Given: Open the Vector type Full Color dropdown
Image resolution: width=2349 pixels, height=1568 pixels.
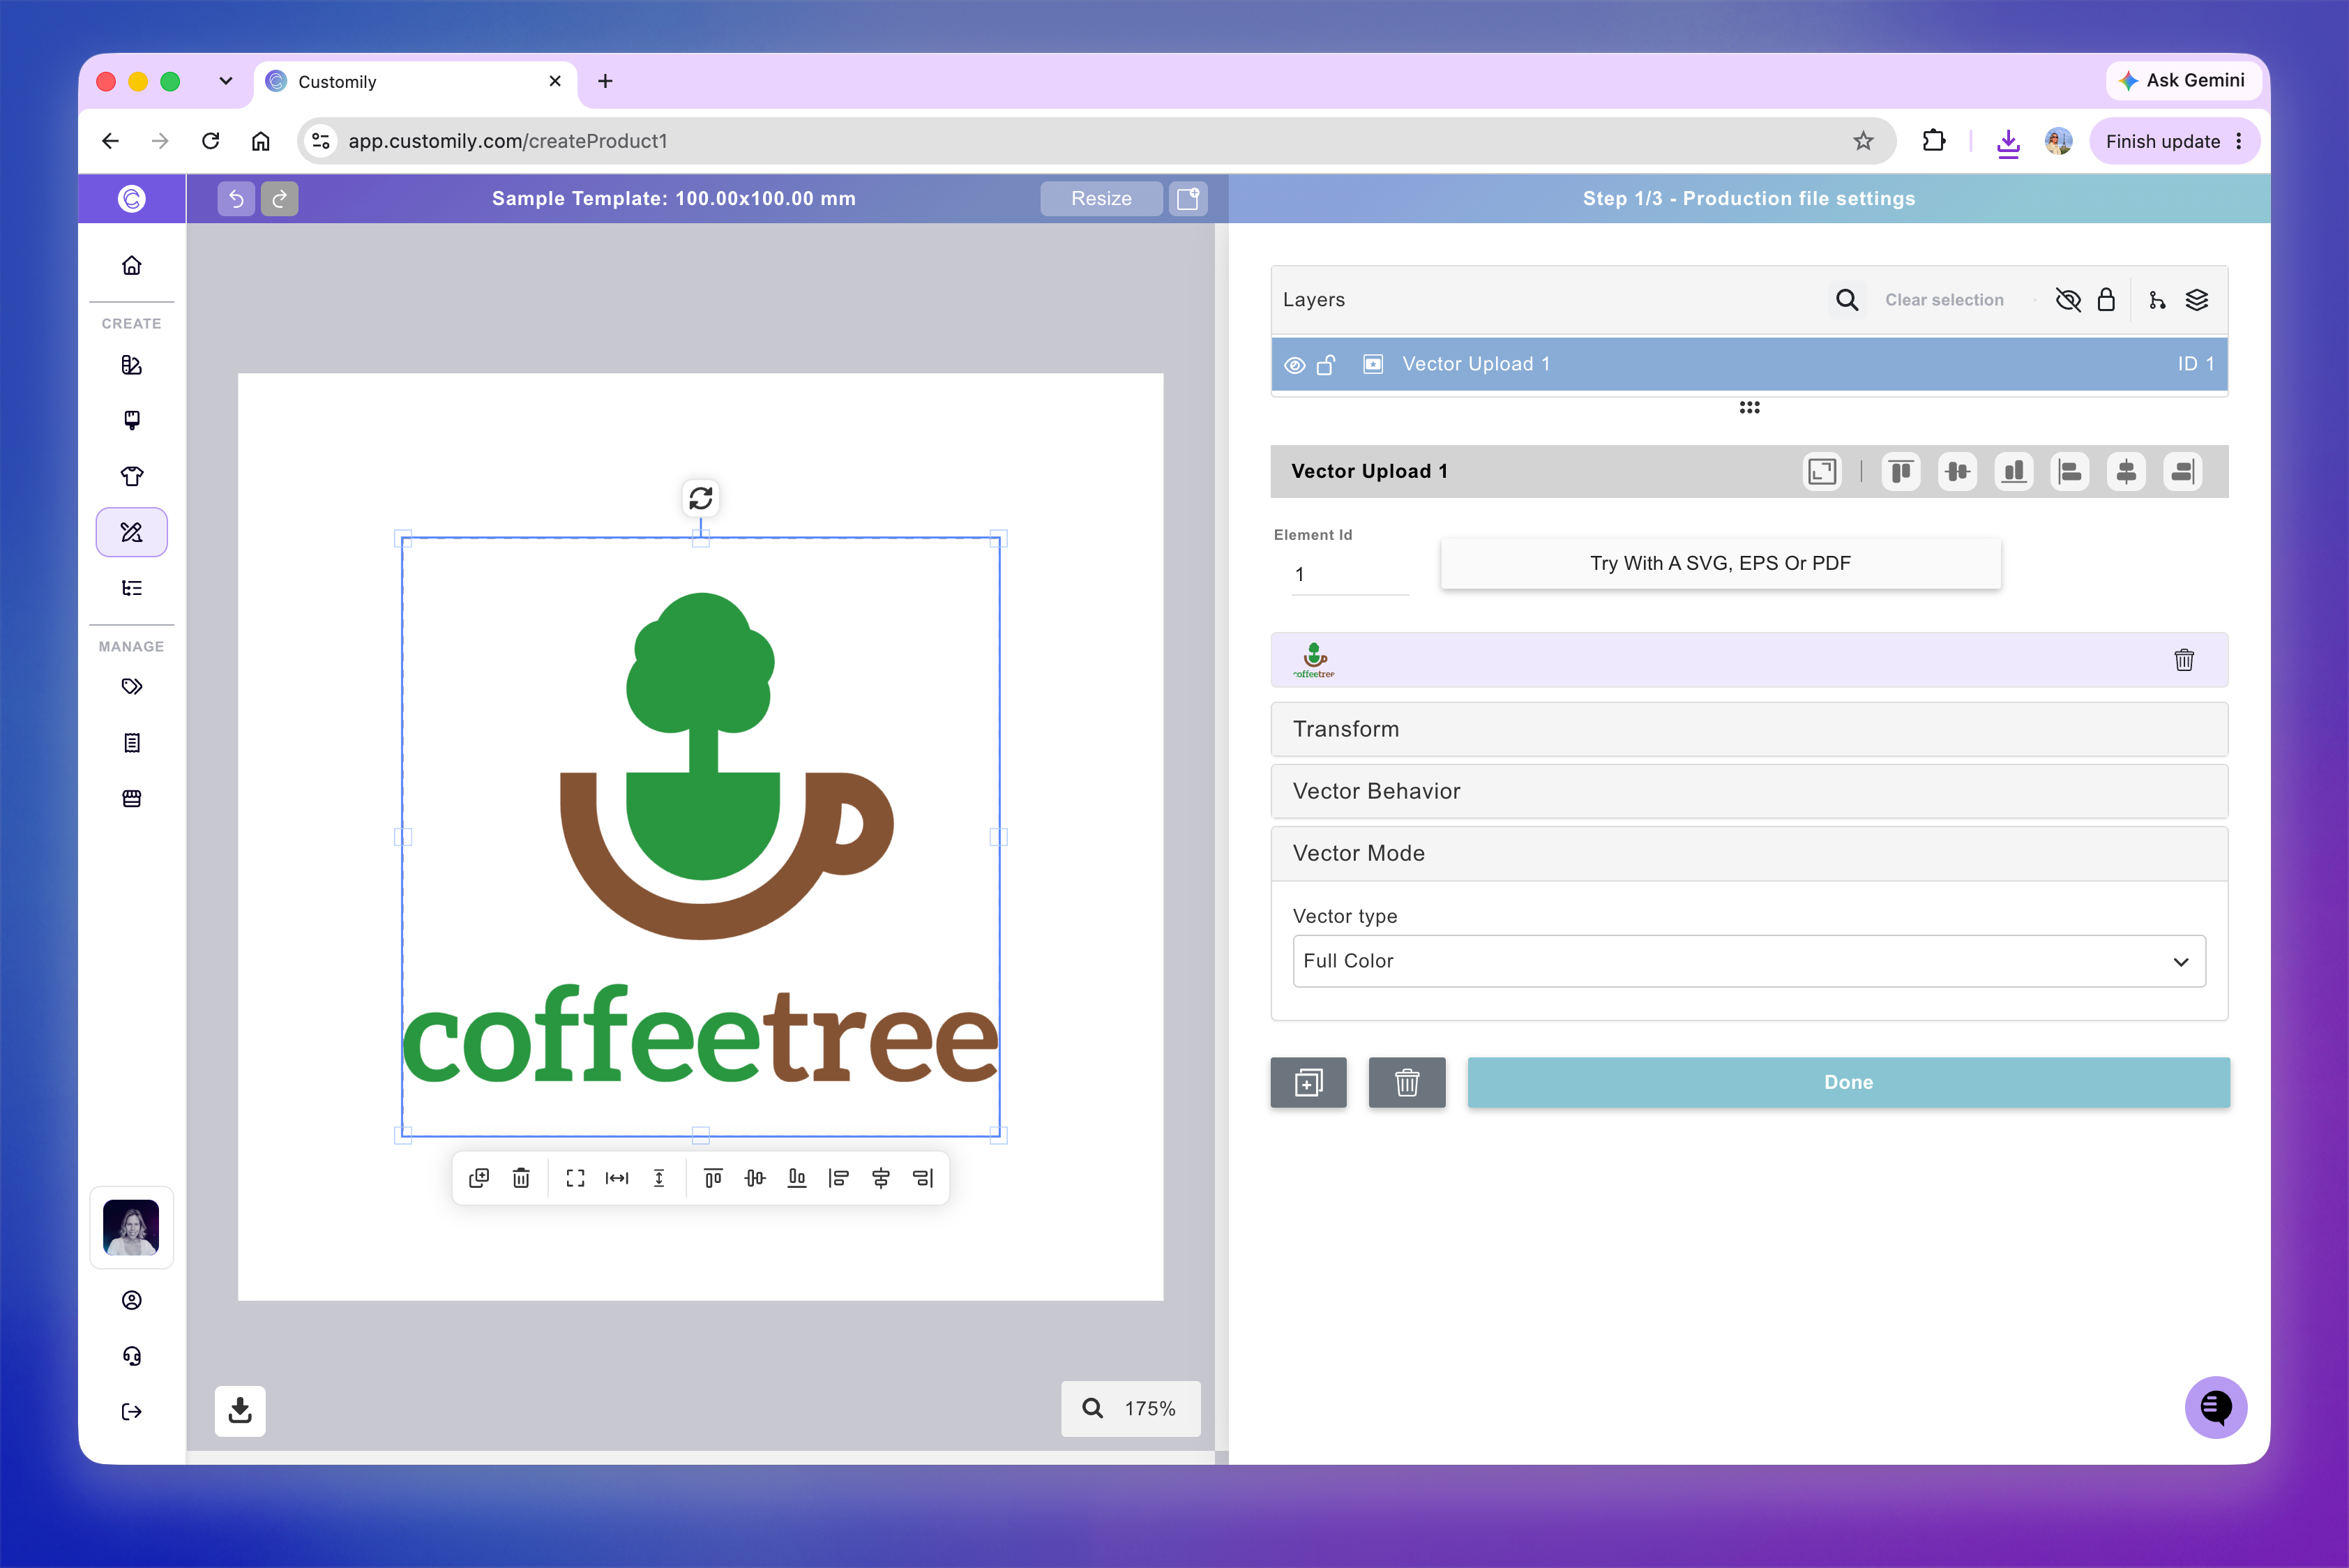Looking at the screenshot, I should [1749, 961].
